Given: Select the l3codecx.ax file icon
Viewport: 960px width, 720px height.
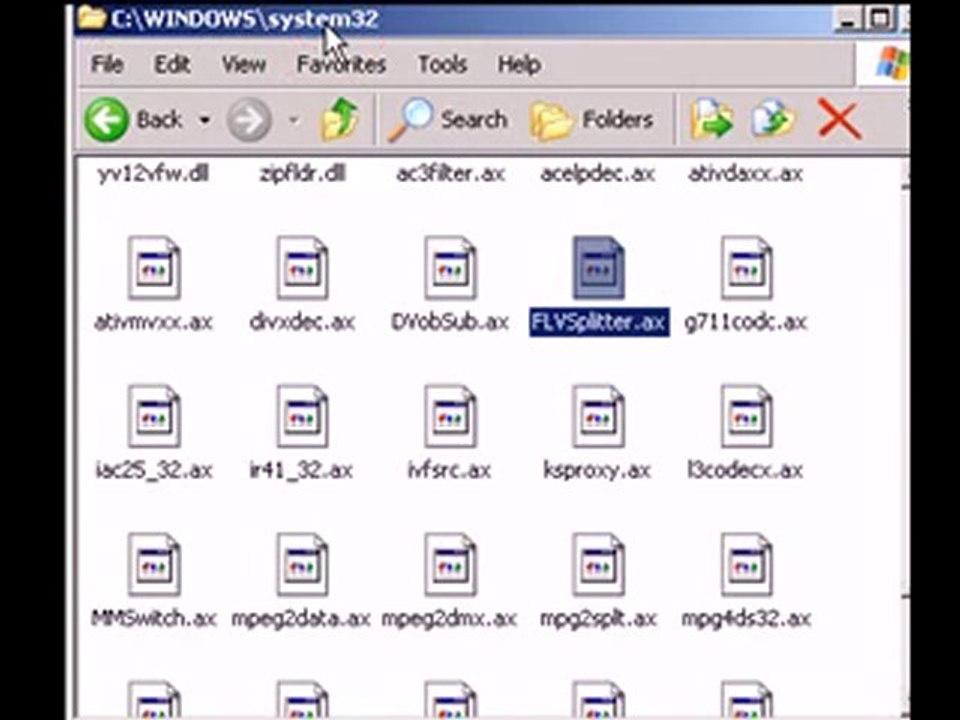Looking at the screenshot, I should tap(746, 416).
